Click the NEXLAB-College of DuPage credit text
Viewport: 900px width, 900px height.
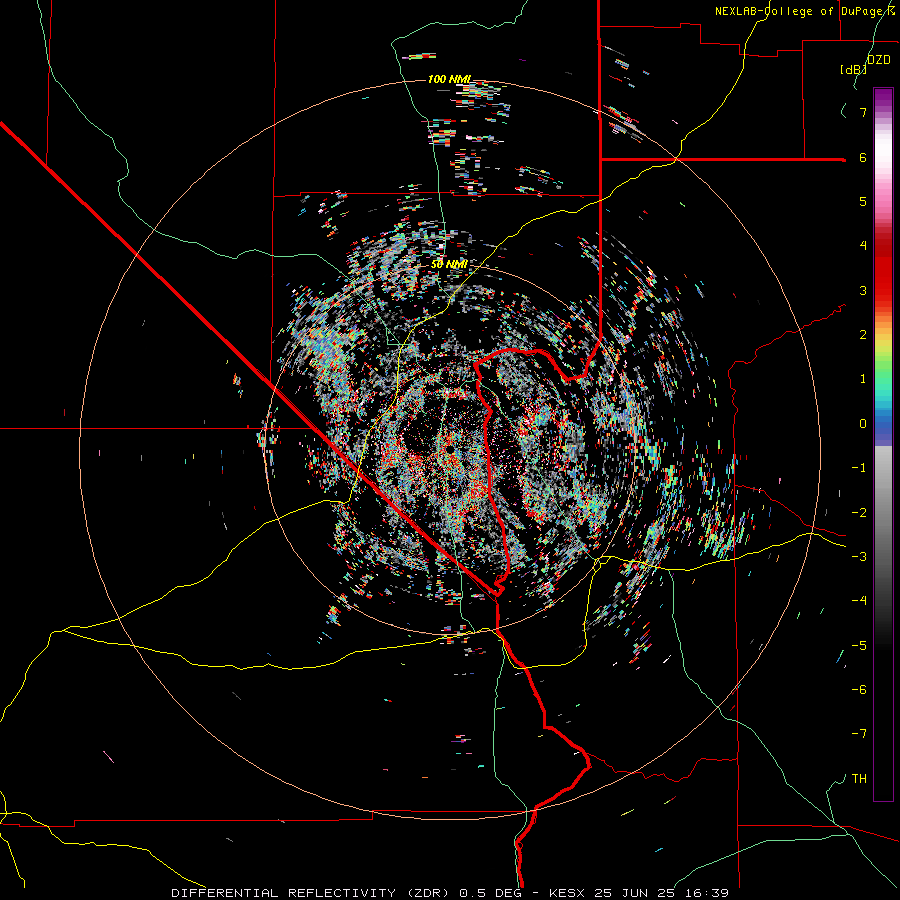click(805, 11)
